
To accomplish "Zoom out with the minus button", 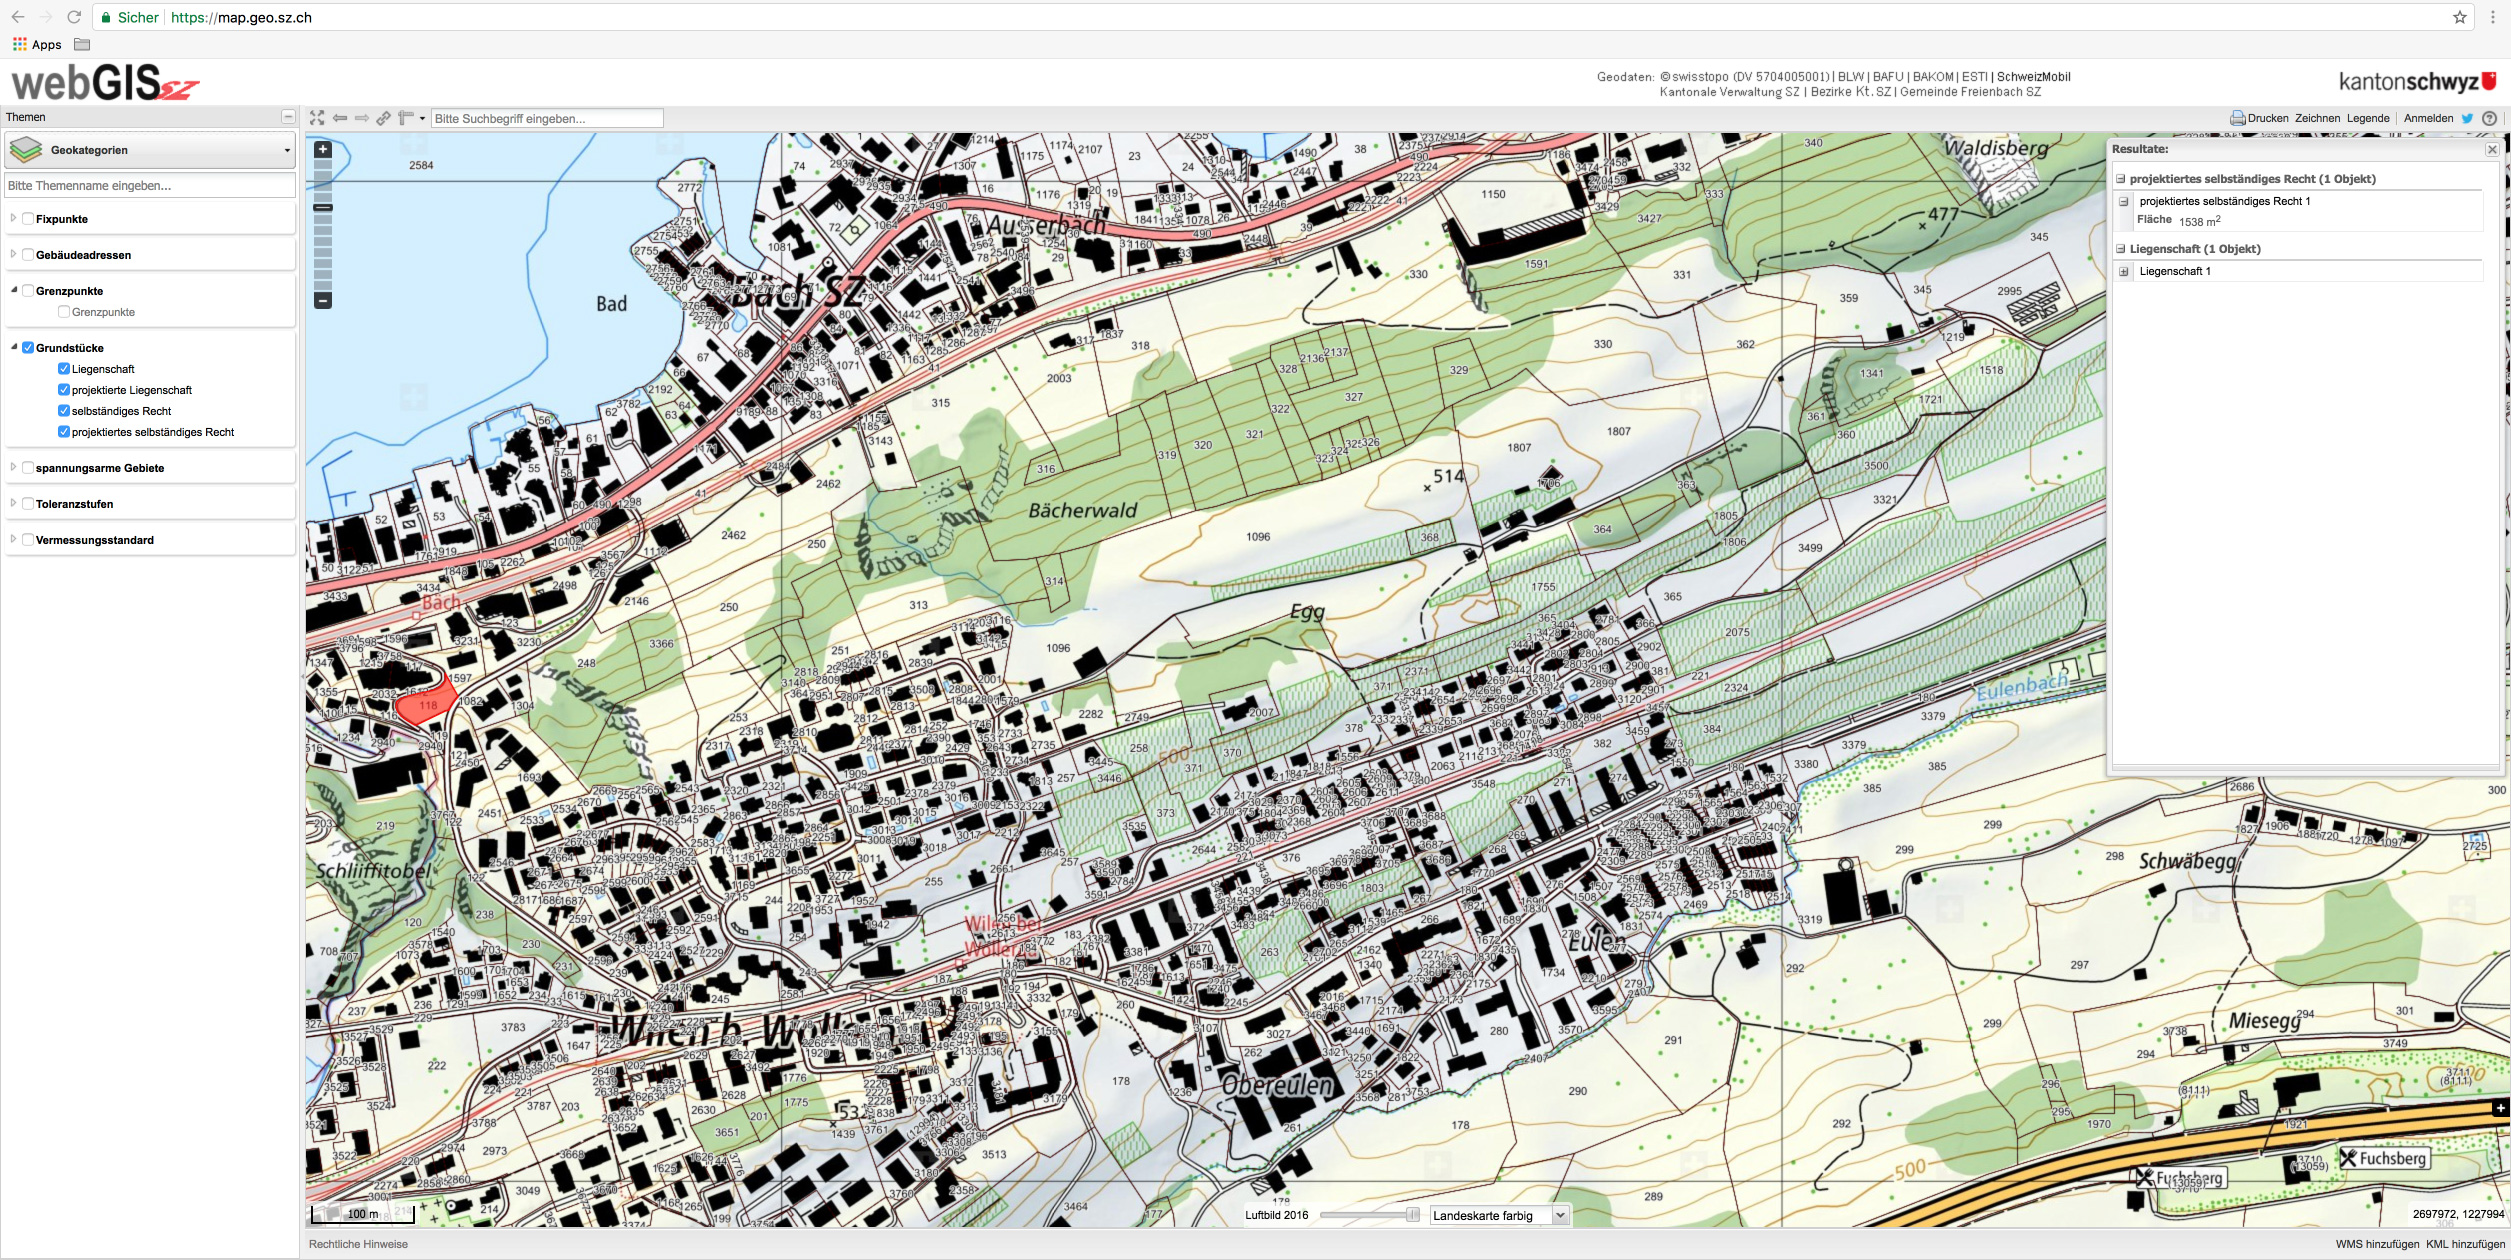I will [x=323, y=300].
